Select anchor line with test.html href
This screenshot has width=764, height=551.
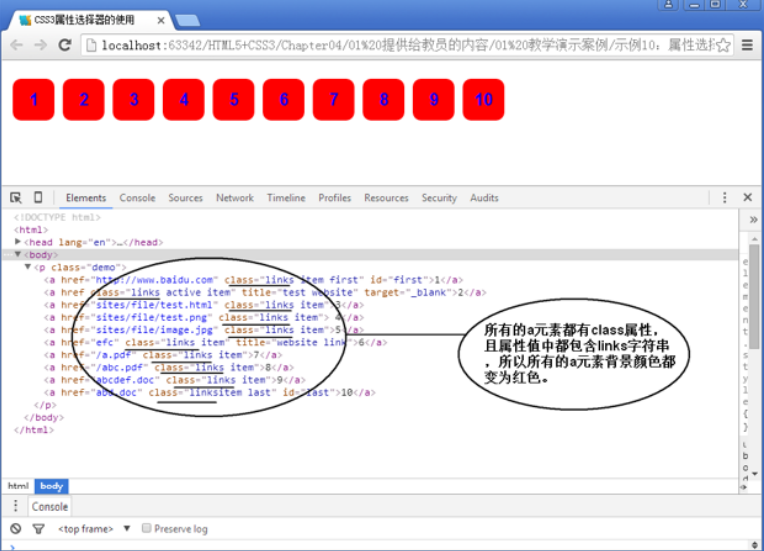click(x=204, y=305)
